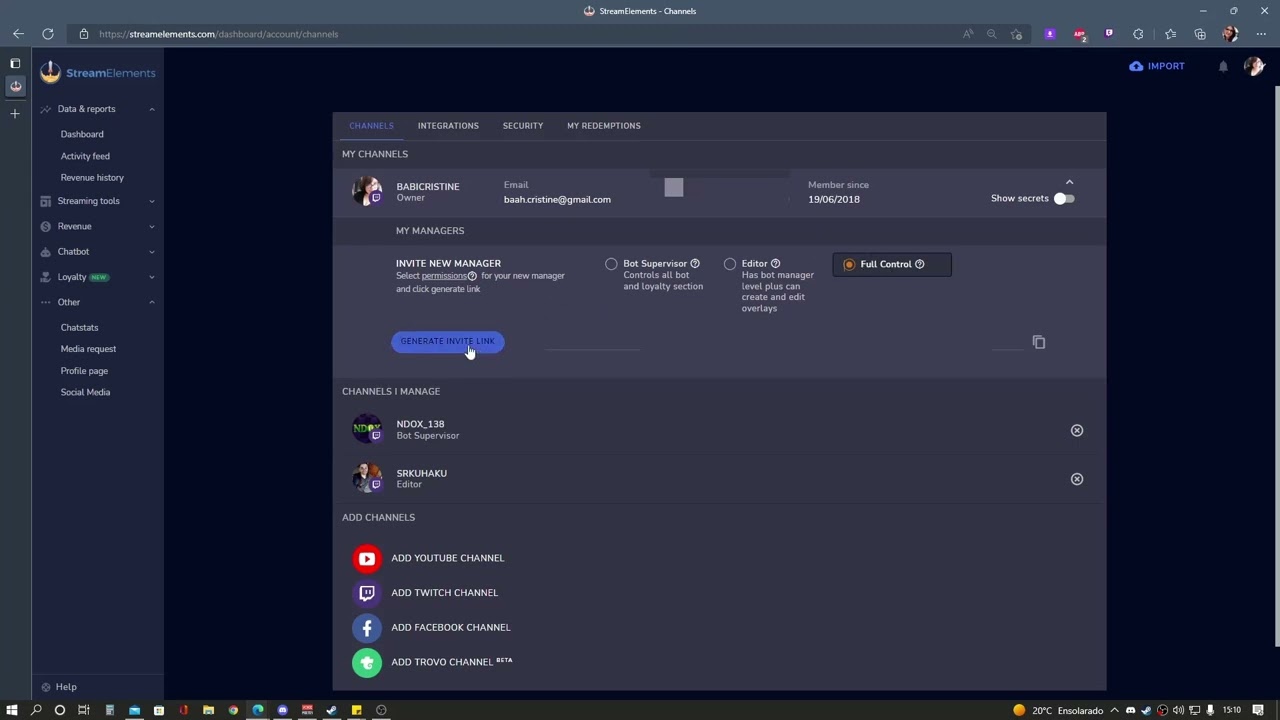
Task: Open the notifications bell
Action: pyautogui.click(x=1223, y=67)
